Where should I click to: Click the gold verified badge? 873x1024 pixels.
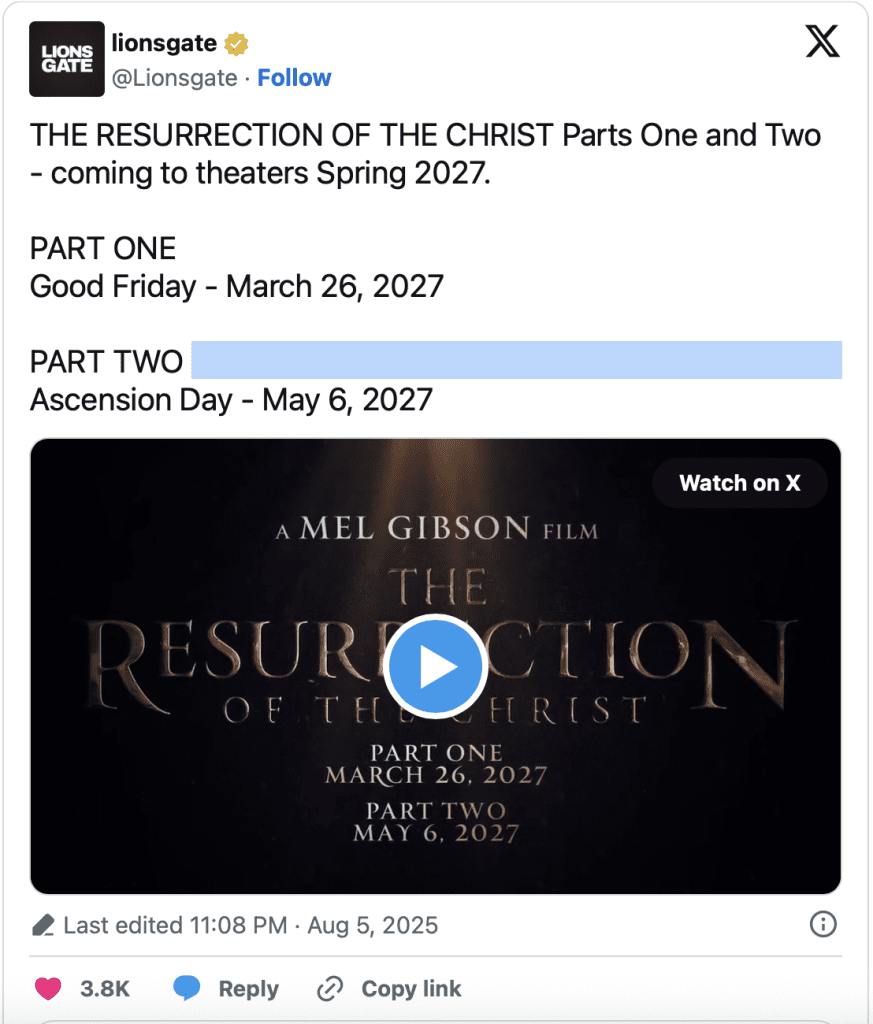[x=236, y=44]
